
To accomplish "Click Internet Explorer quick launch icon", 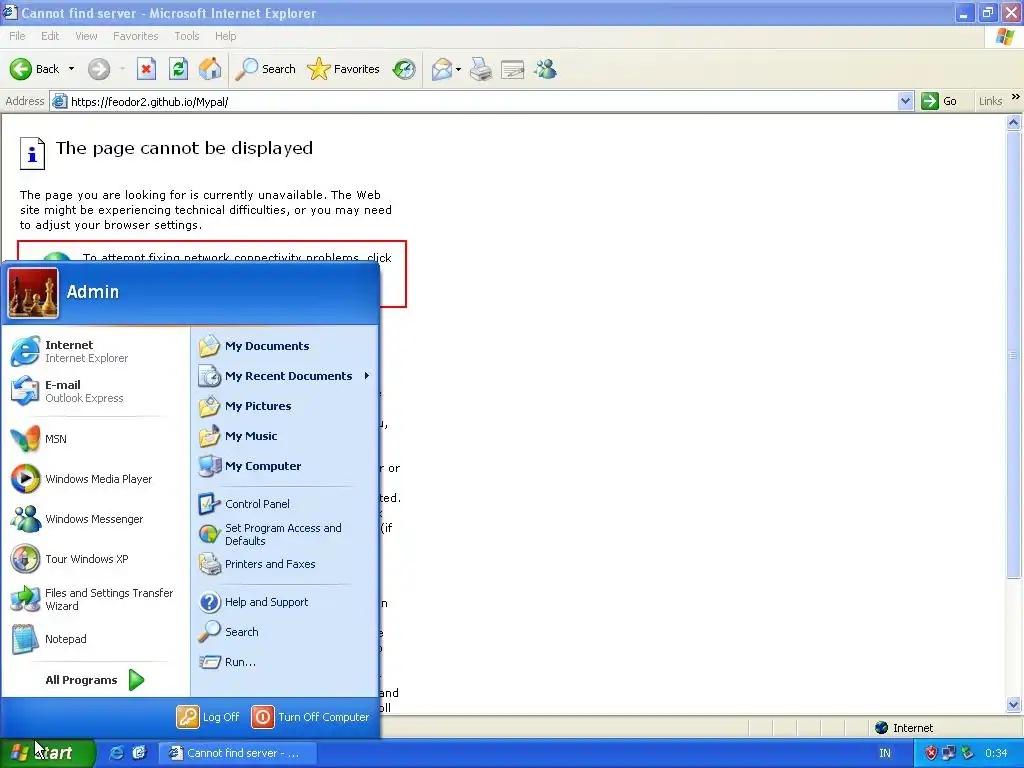I will tap(116, 753).
